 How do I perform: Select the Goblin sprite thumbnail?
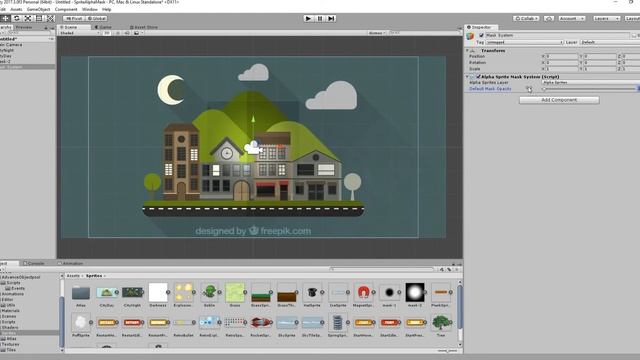pyautogui.click(x=209, y=292)
